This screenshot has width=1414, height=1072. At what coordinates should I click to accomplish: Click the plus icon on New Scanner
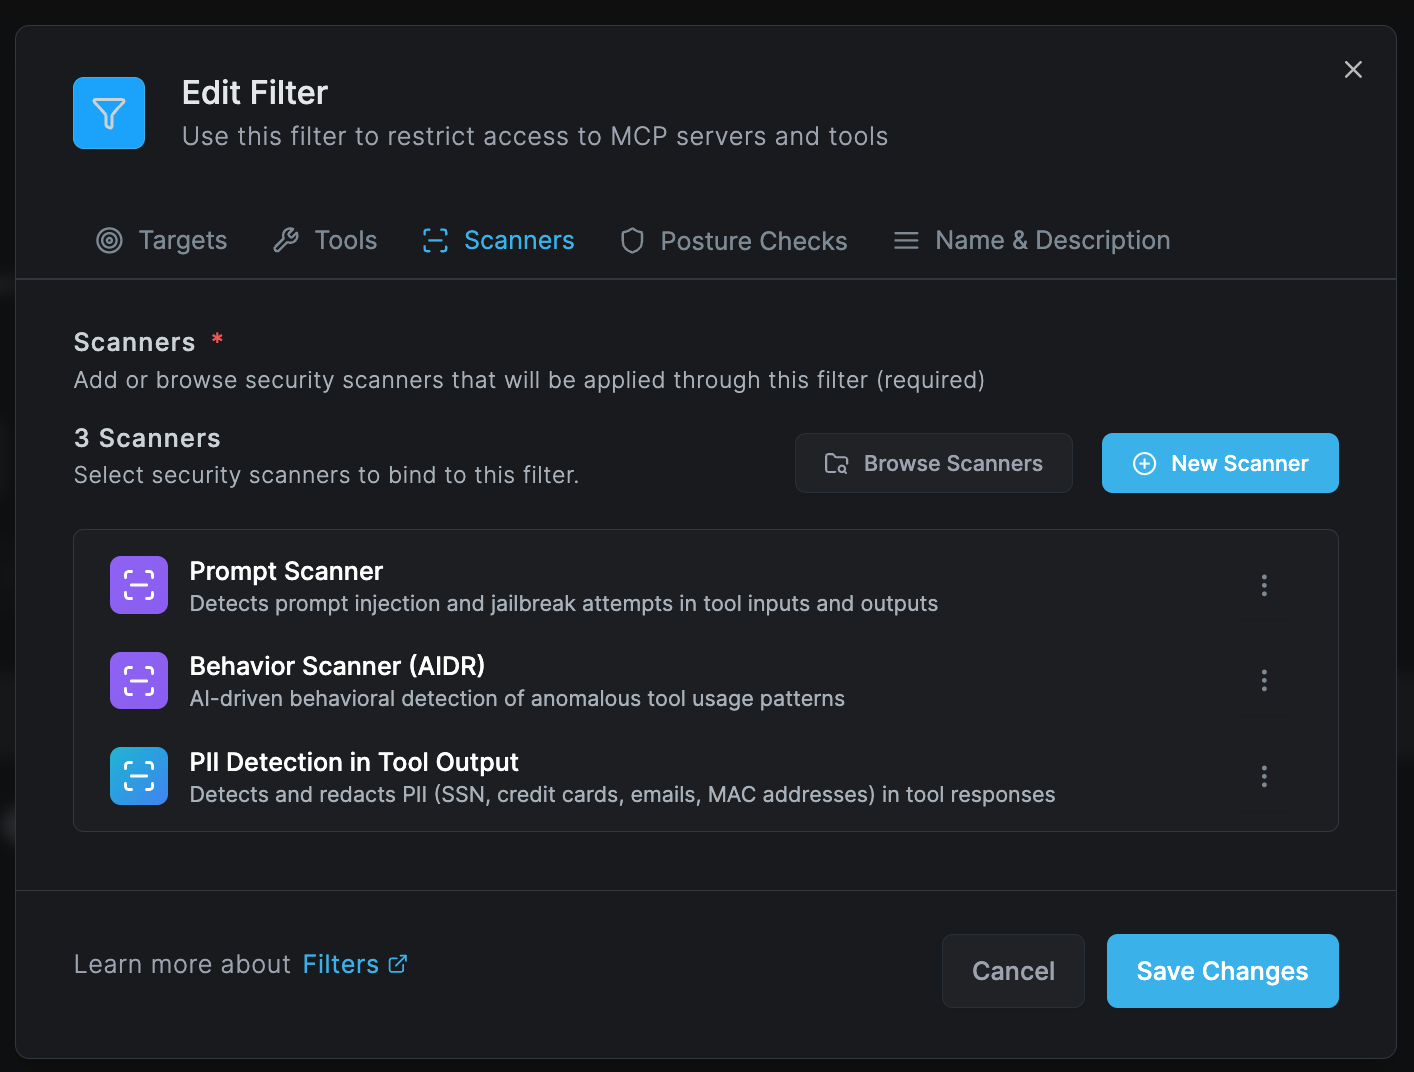tap(1144, 463)
